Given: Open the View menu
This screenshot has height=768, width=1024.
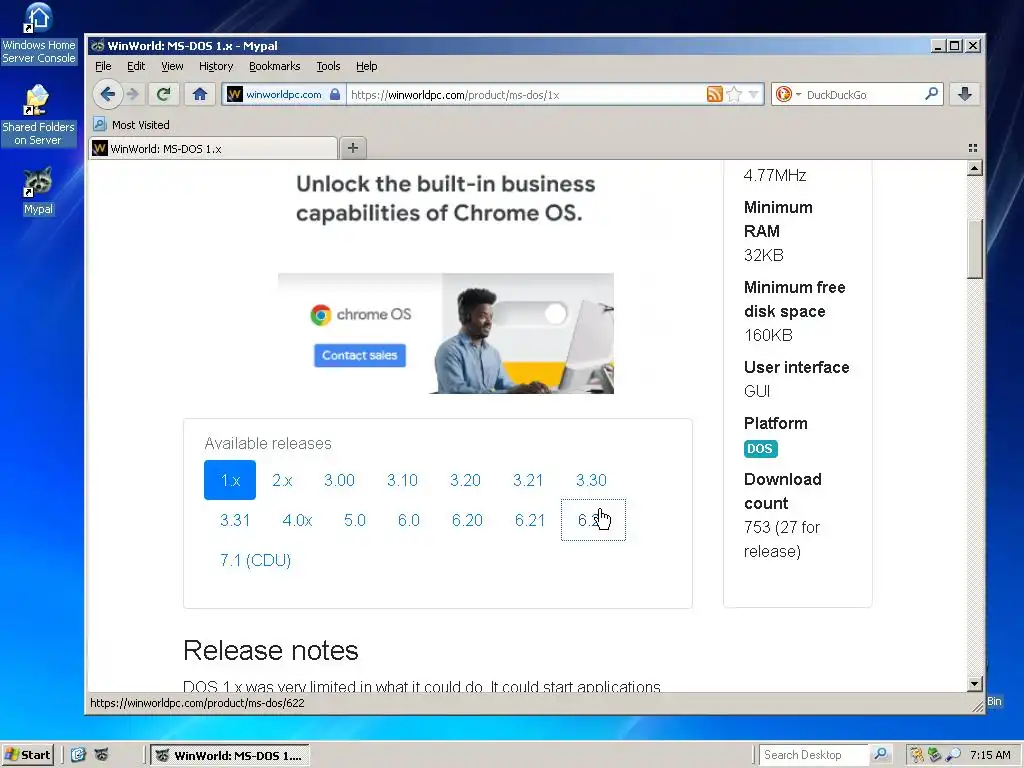Looking at the screenshot, I should click(x=172, y=66).
